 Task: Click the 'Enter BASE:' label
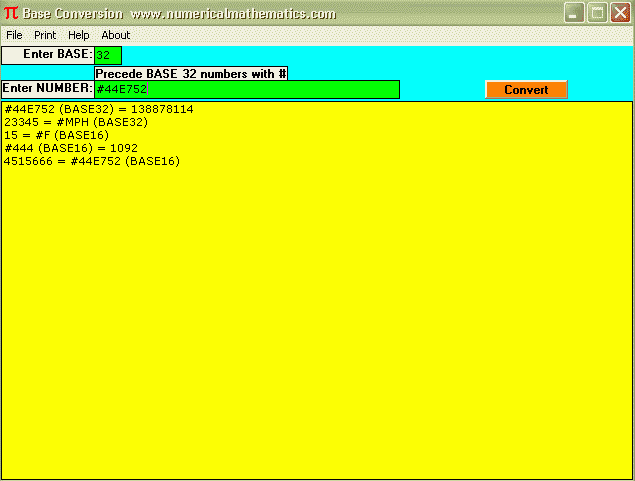point(48,55)
